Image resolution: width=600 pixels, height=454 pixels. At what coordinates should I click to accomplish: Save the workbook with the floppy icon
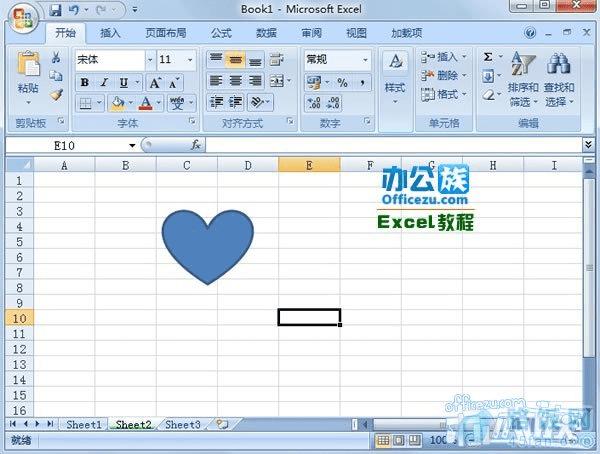[x=55, y=9]
